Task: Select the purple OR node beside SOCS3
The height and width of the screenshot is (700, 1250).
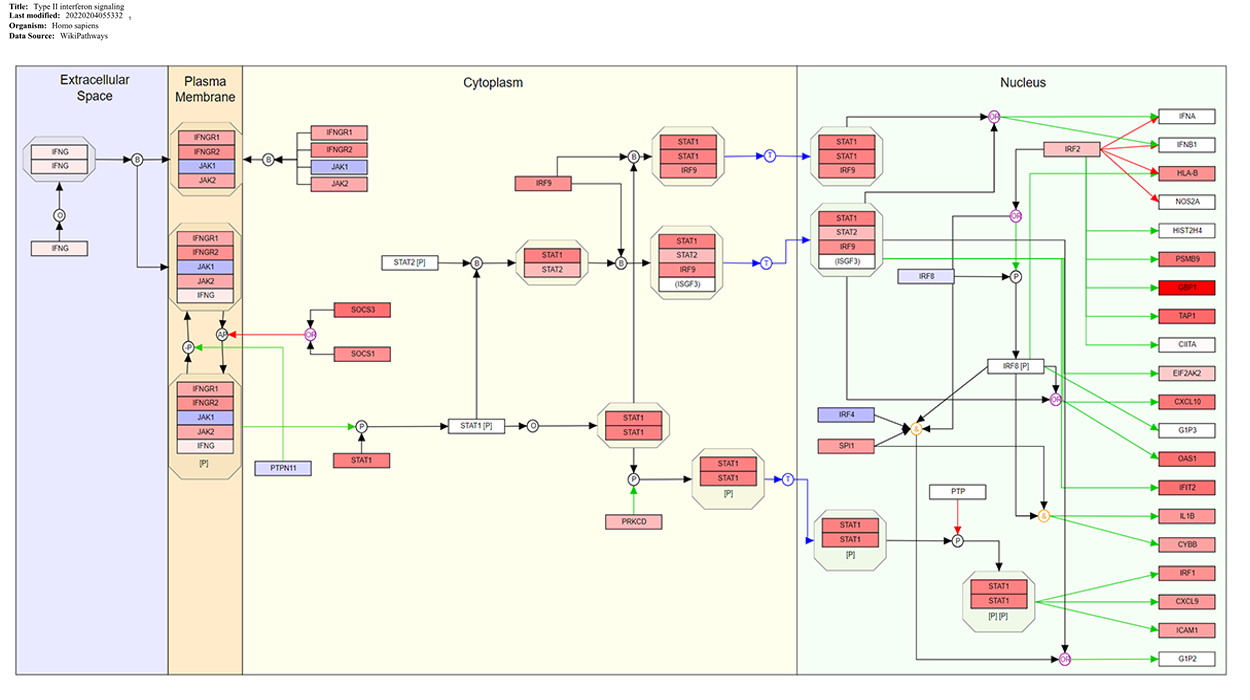Action: click(x=310, y=334)
